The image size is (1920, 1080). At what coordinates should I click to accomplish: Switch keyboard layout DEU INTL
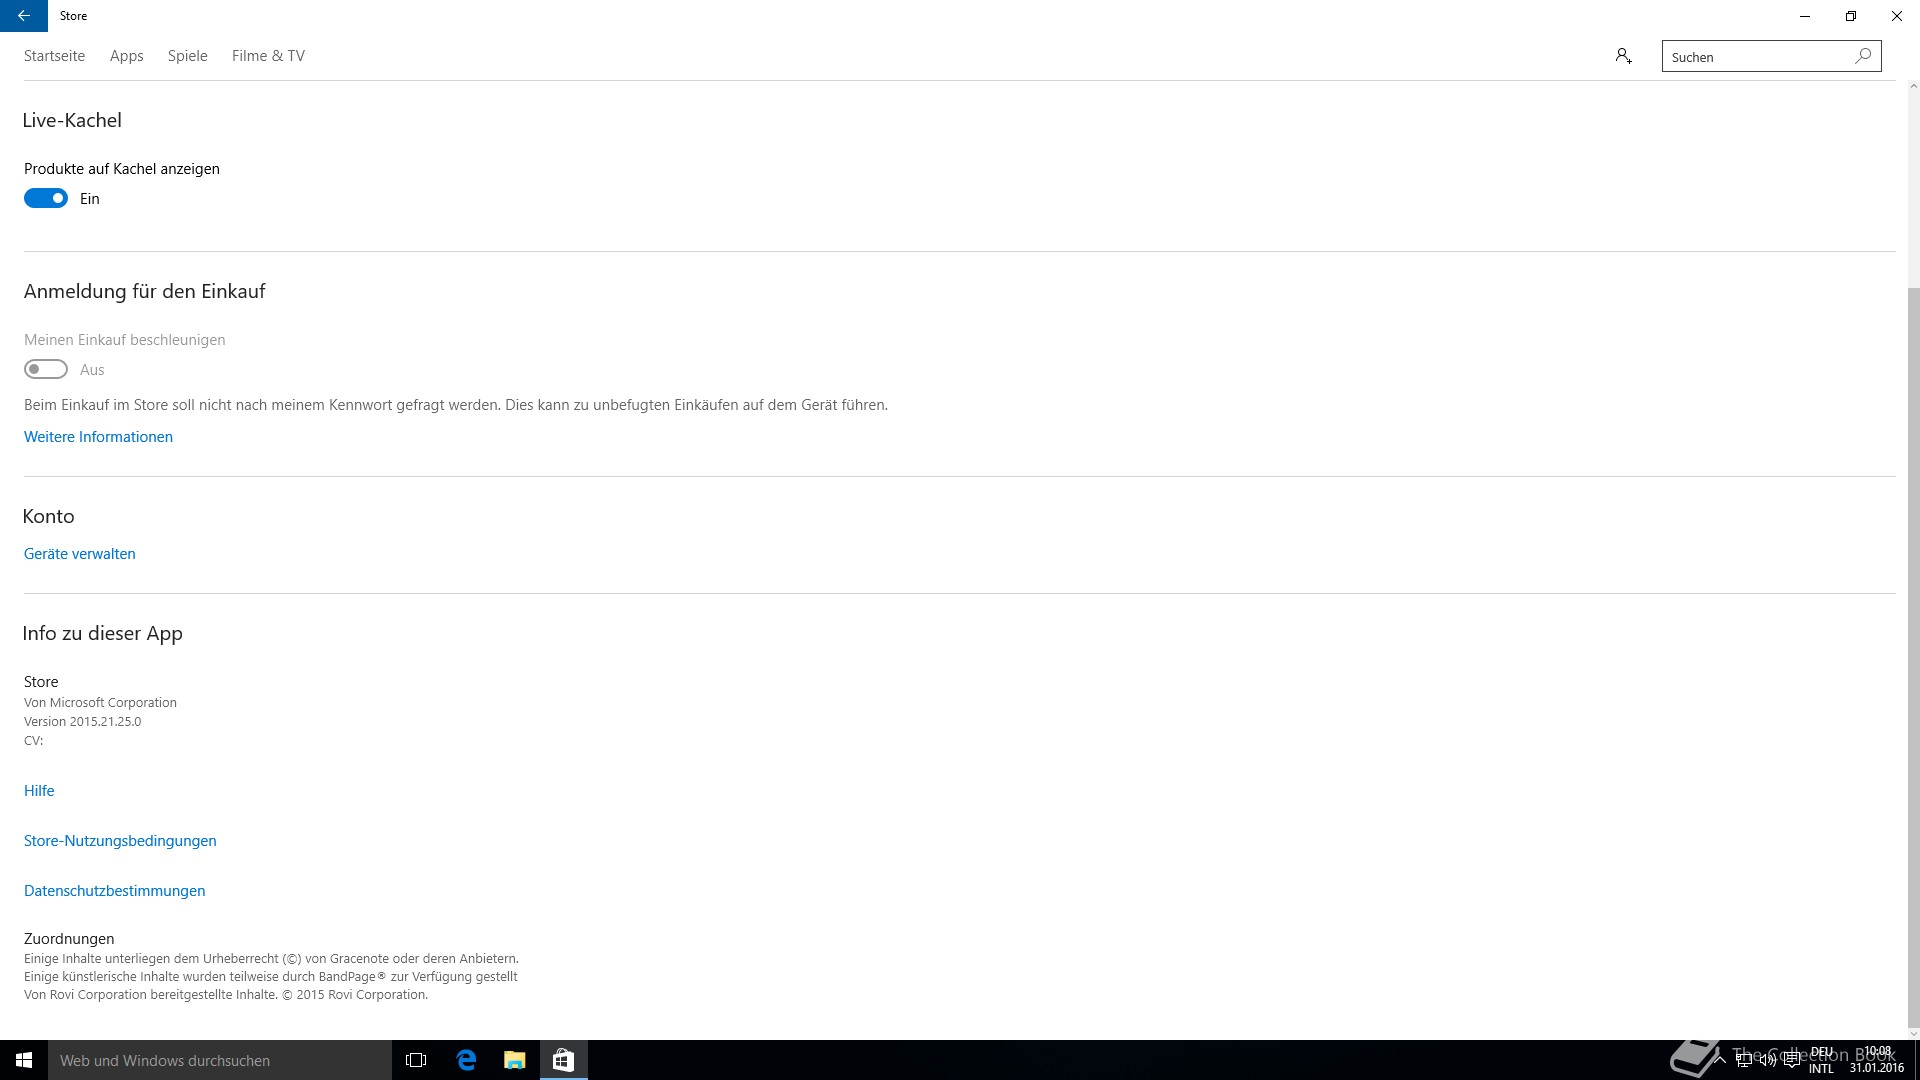click(1821, 1060)
